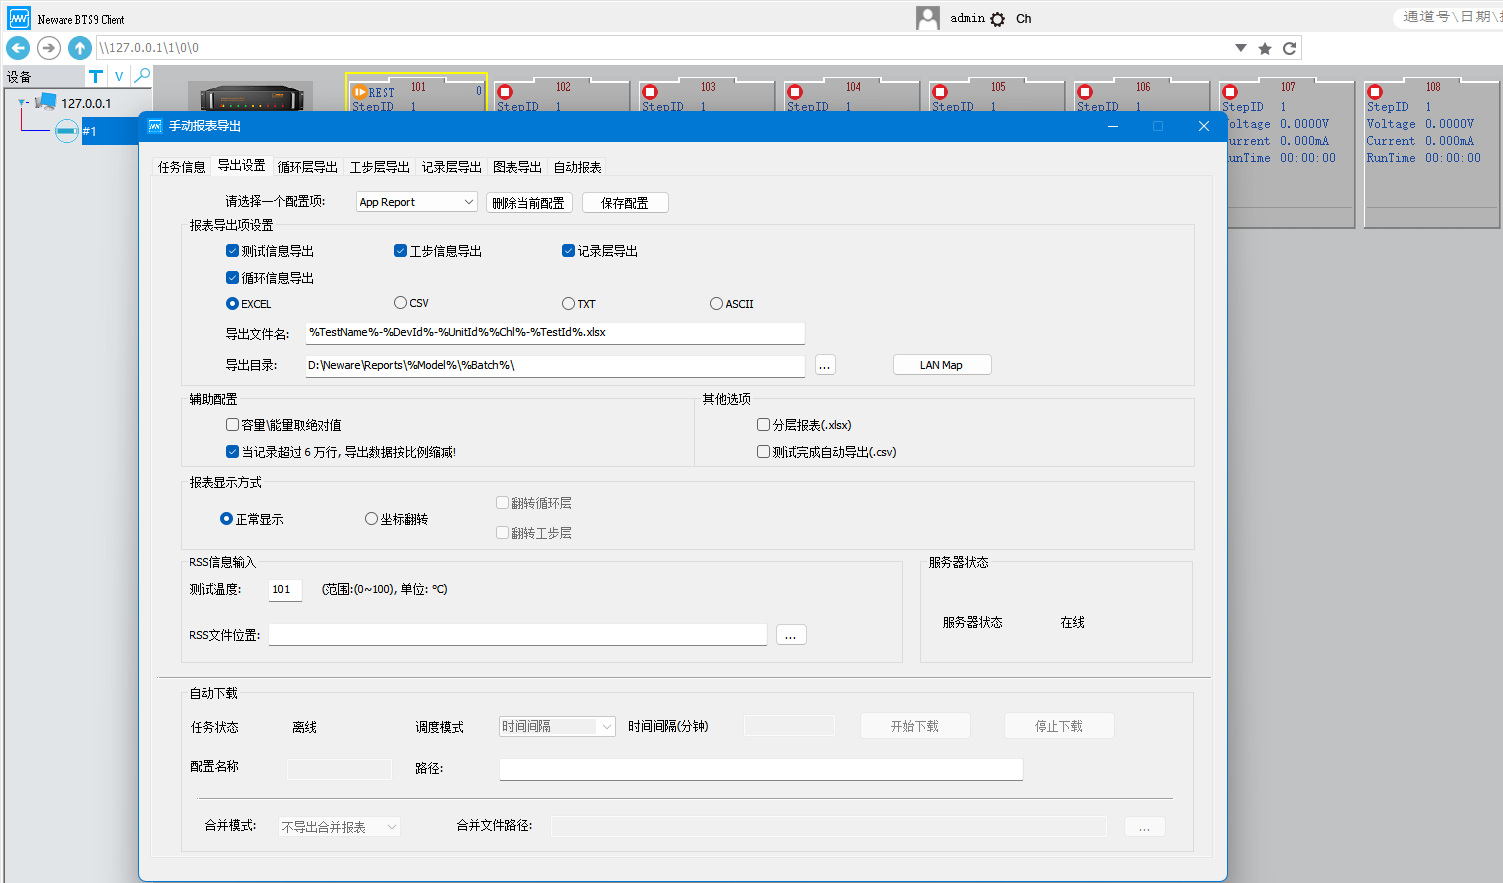Click the device thumbnail image

pos(251,97)
